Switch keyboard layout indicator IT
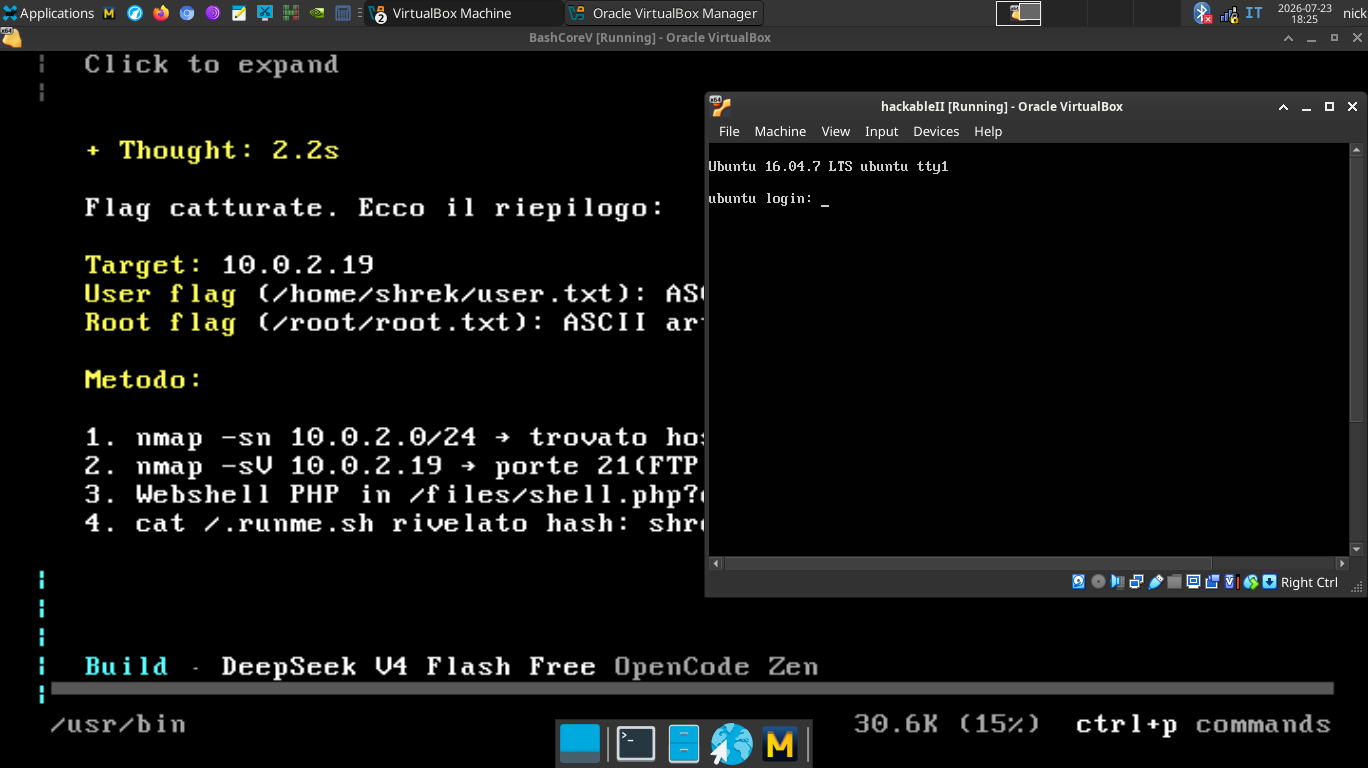This screenshot has width=1368, height=768. point(1253,13)
